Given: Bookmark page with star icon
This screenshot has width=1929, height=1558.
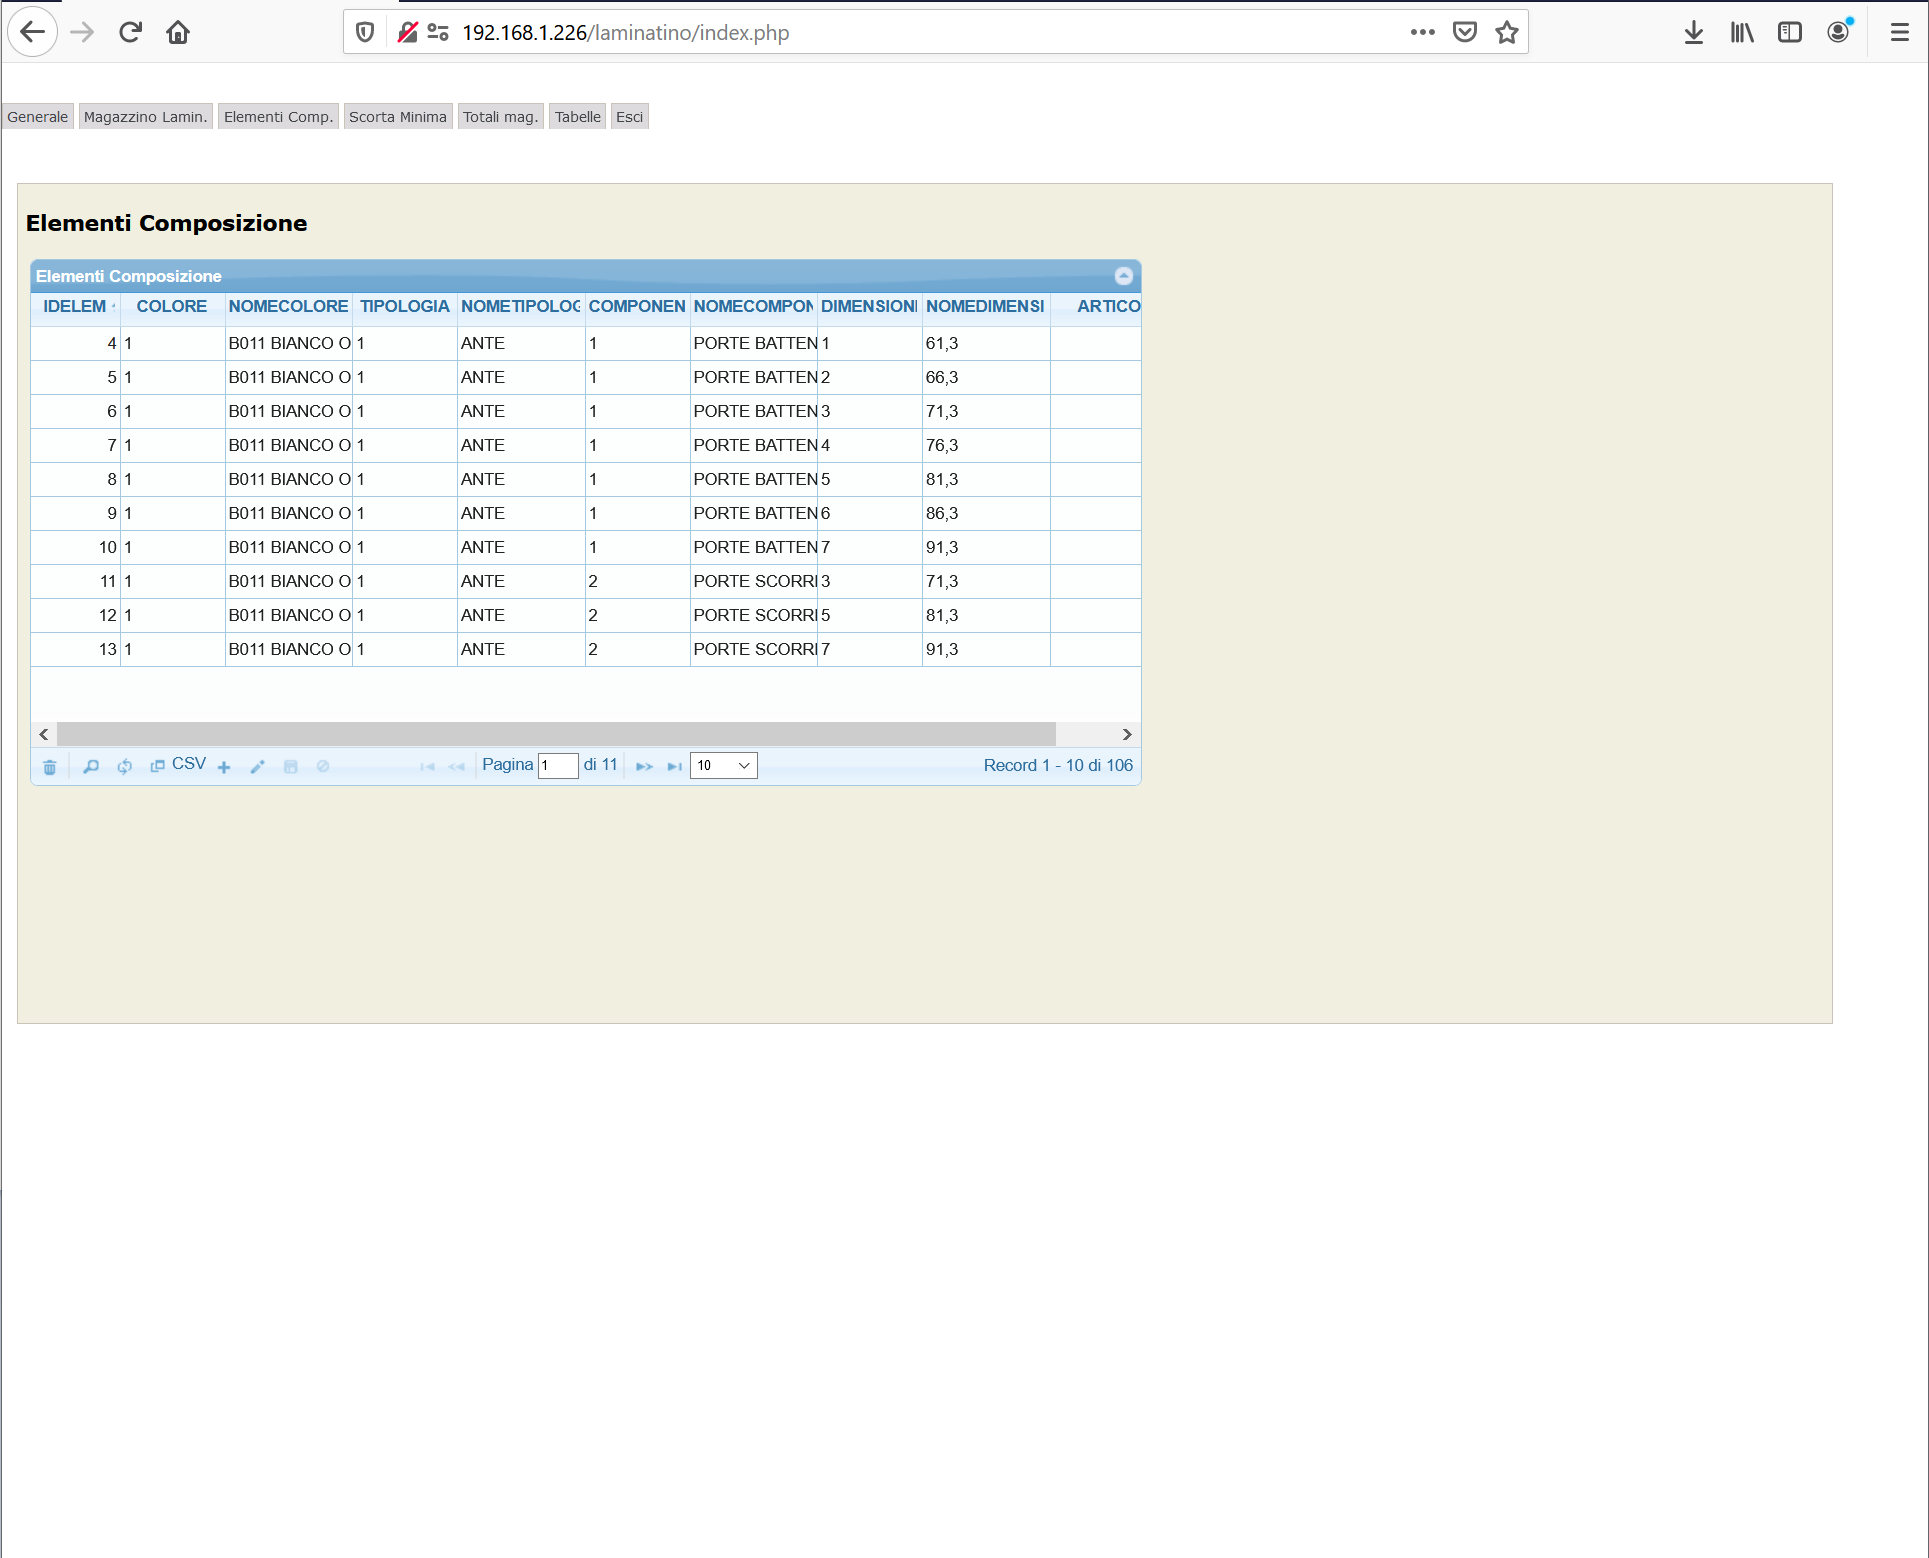Looking at the screenshot, I should 1506,33.
